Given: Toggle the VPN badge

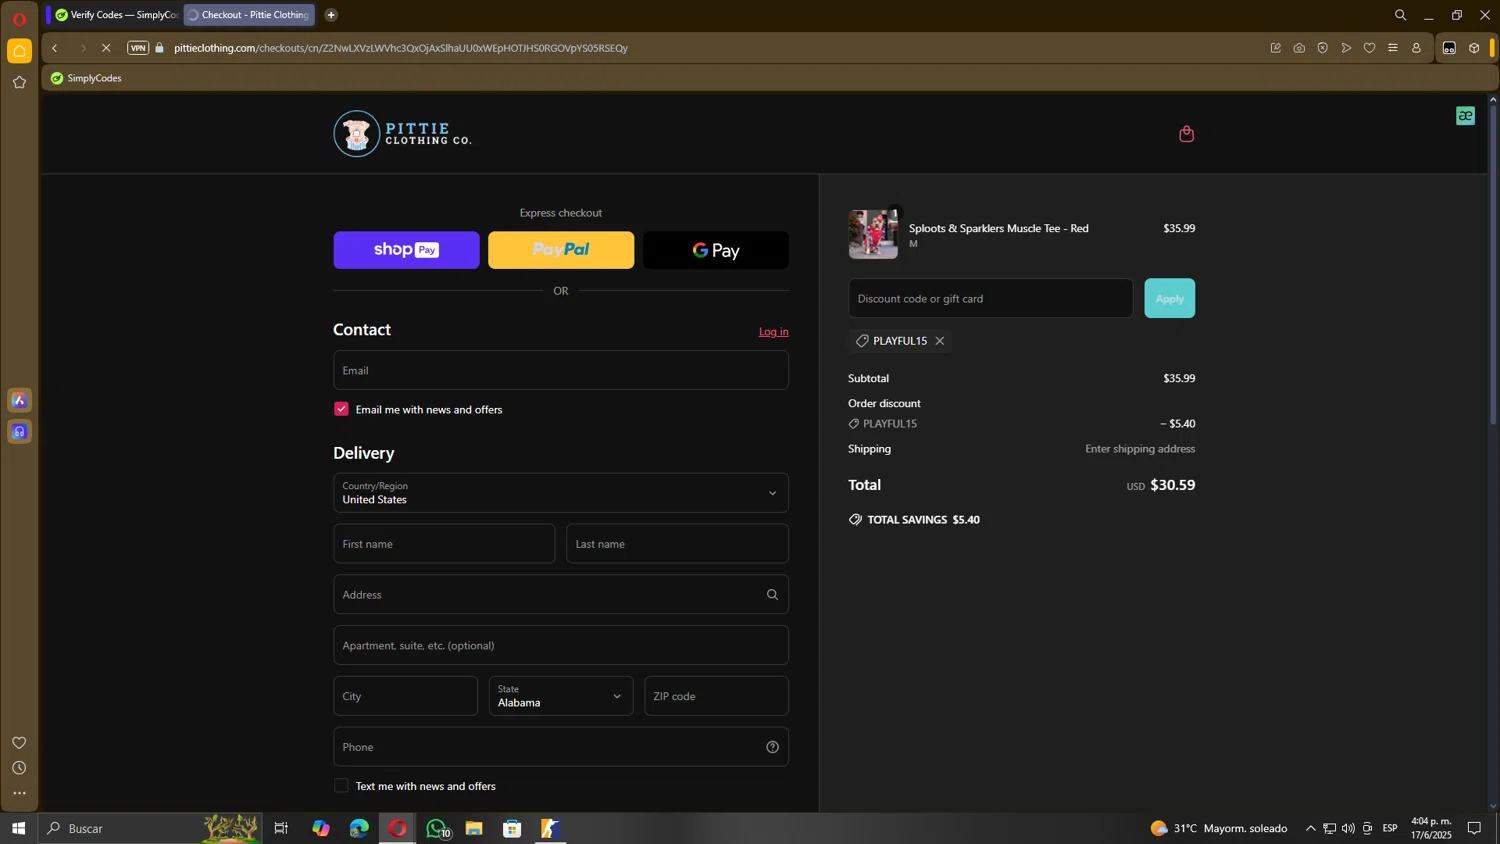Looking at the screenshot, I should (138, 48).
